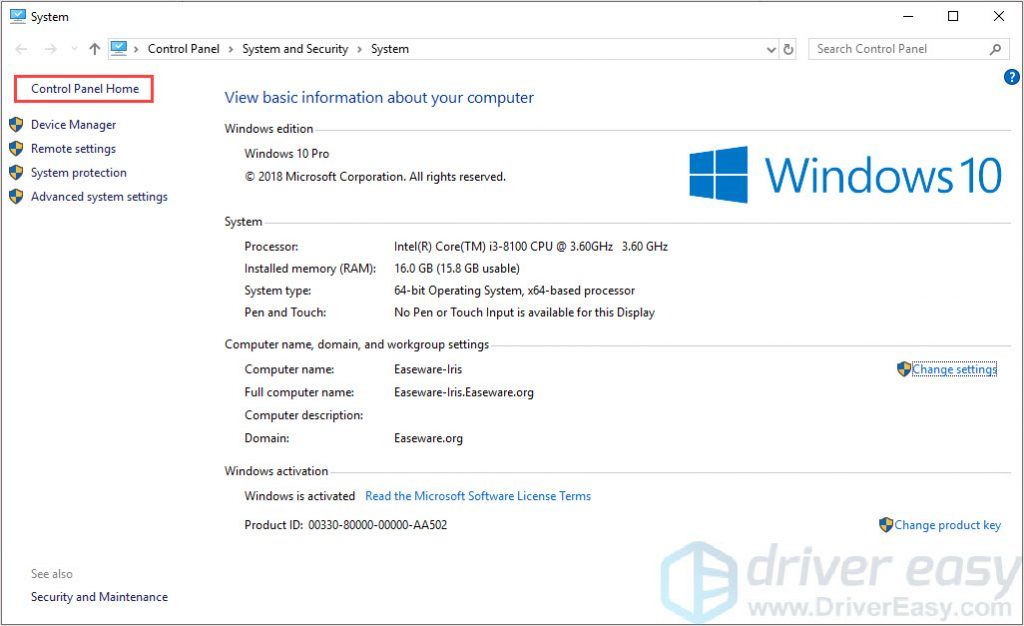Open Control Panel Home link
1024x626 pixels.
85,89
